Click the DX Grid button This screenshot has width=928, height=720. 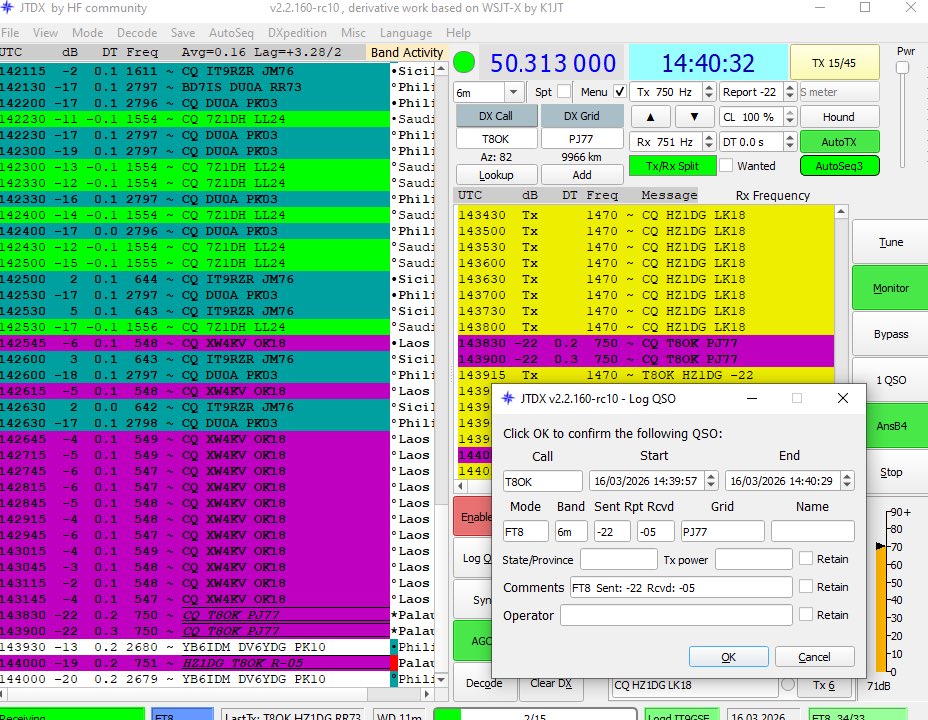coord(582,116)
